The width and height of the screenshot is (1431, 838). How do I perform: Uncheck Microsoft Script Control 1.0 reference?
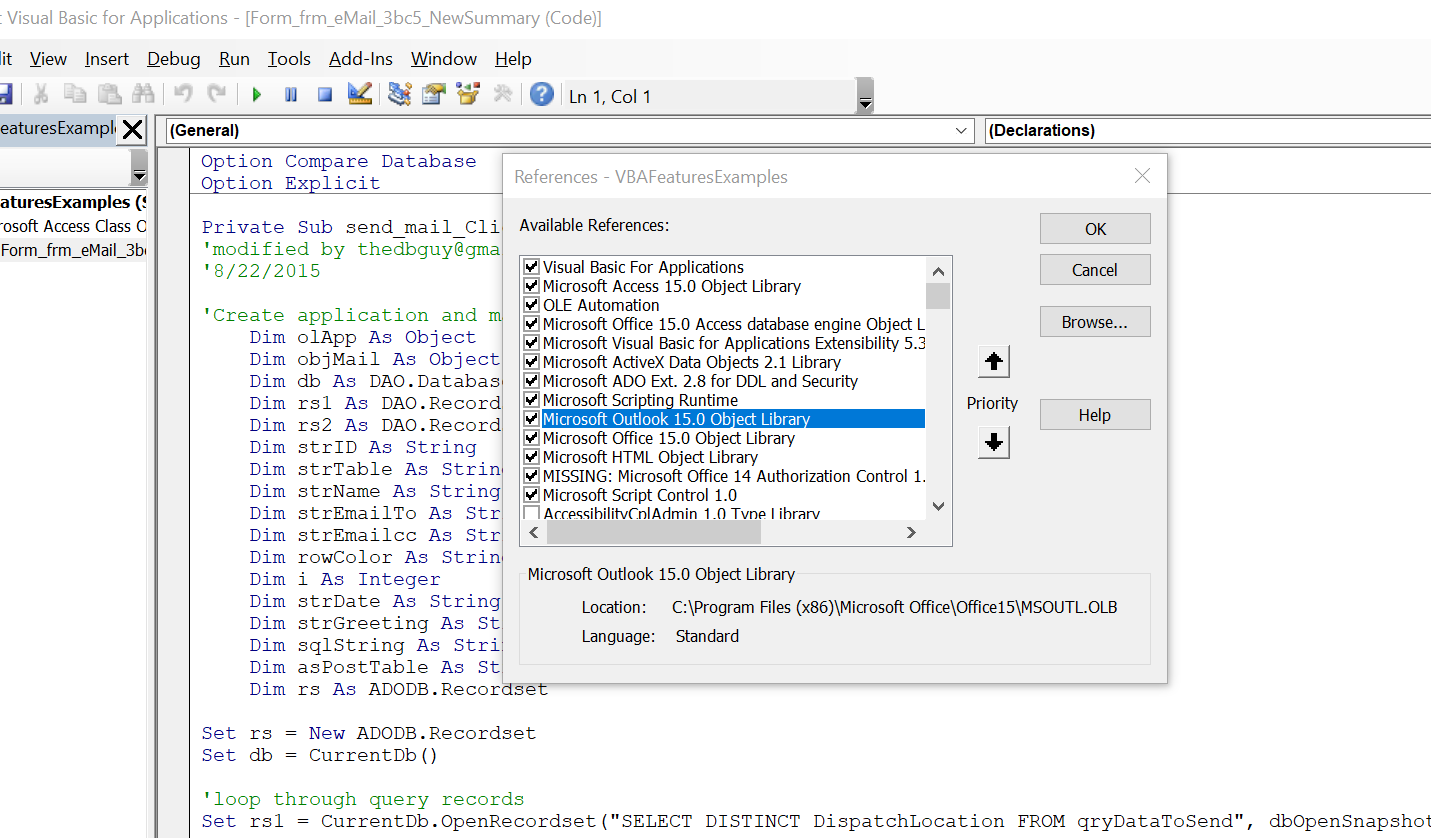pyautogui.click(x=531, y=495)
